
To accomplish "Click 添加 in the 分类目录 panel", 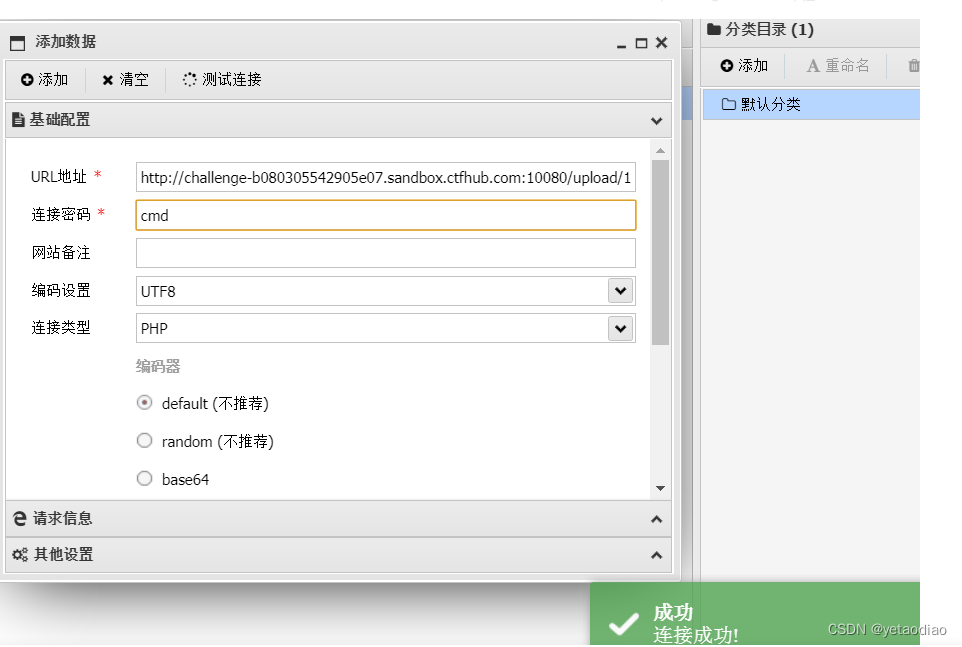I will point(745,65).
